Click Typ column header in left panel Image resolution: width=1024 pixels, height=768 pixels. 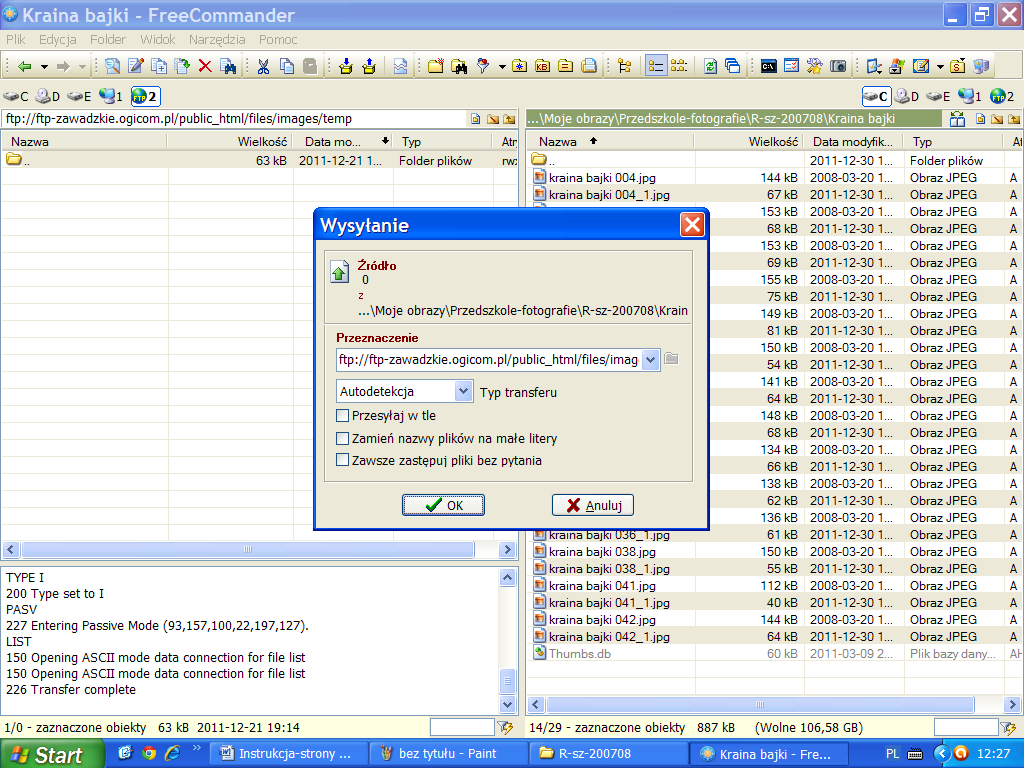tap(442, 142)
